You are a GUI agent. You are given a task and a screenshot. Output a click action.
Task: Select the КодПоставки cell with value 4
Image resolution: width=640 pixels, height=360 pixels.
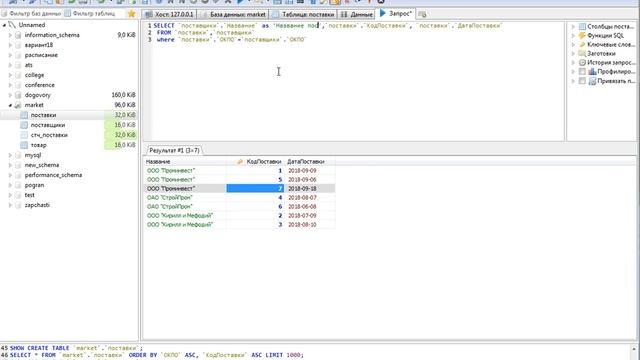[x=255, y=198]
